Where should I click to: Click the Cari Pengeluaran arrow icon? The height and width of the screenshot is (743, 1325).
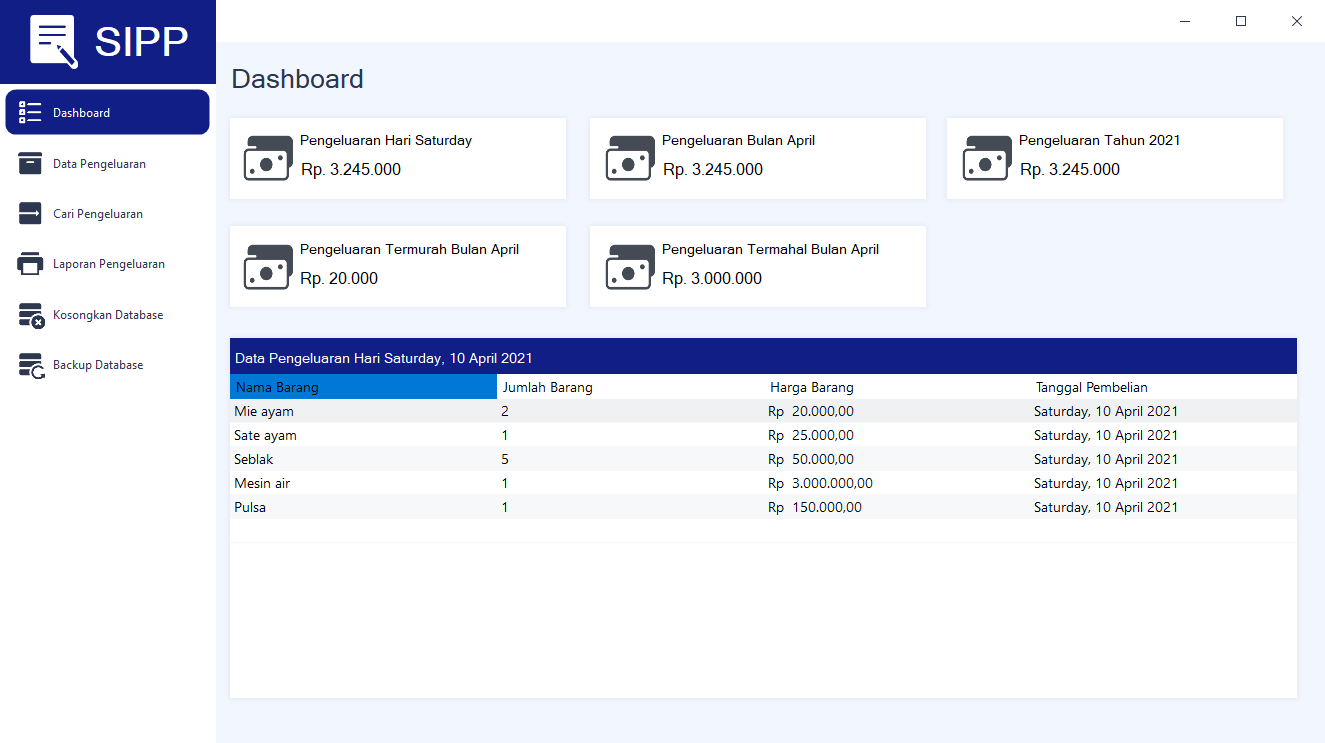pos(30,213)
